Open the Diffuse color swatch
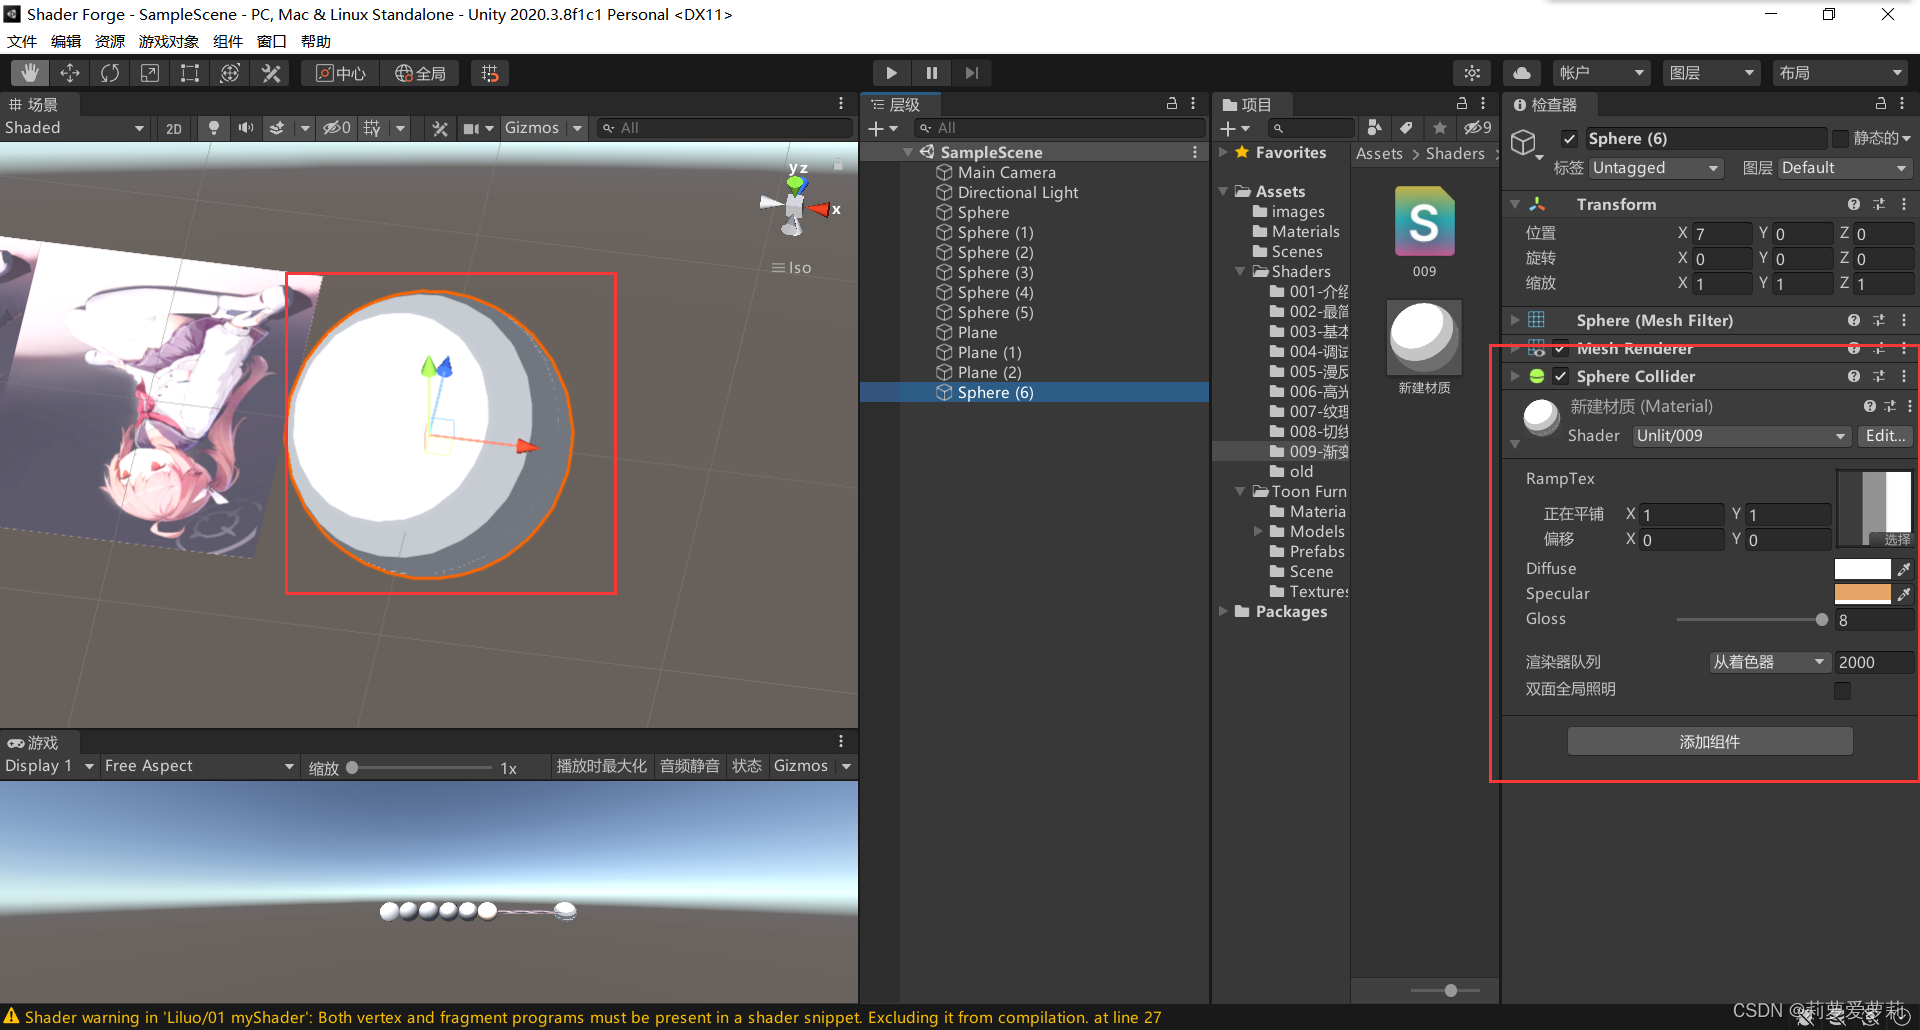This screenshot has height=1030, width=1920. 1862,569
